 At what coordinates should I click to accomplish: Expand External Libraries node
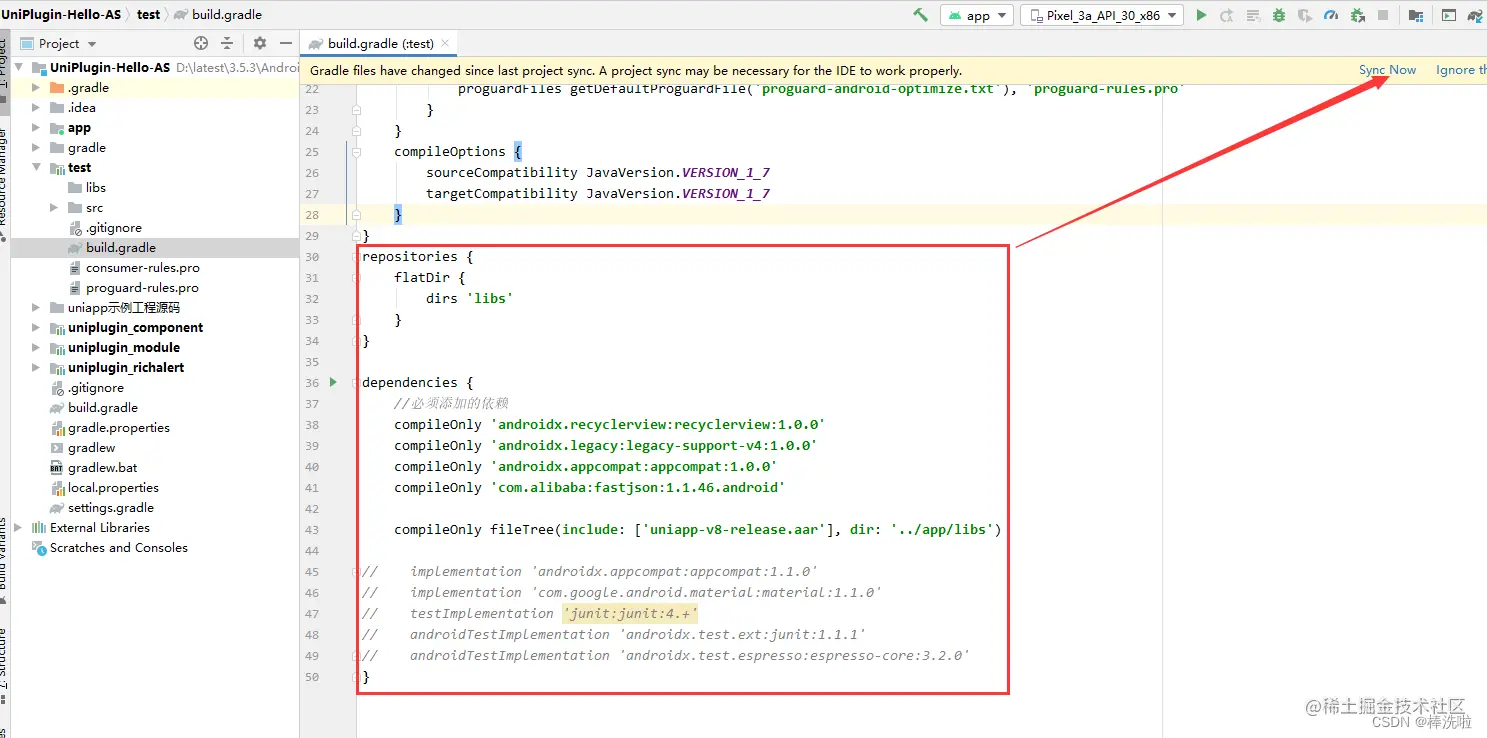point(19,528)
